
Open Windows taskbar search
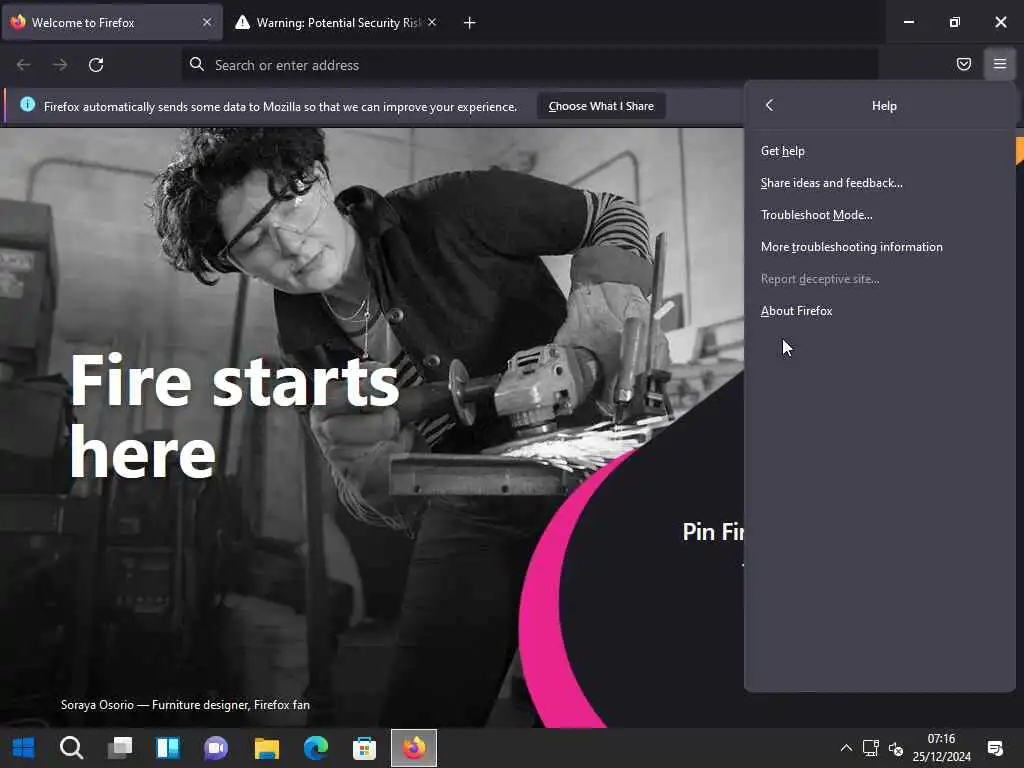pyautogui.click(x=71, y=748)
